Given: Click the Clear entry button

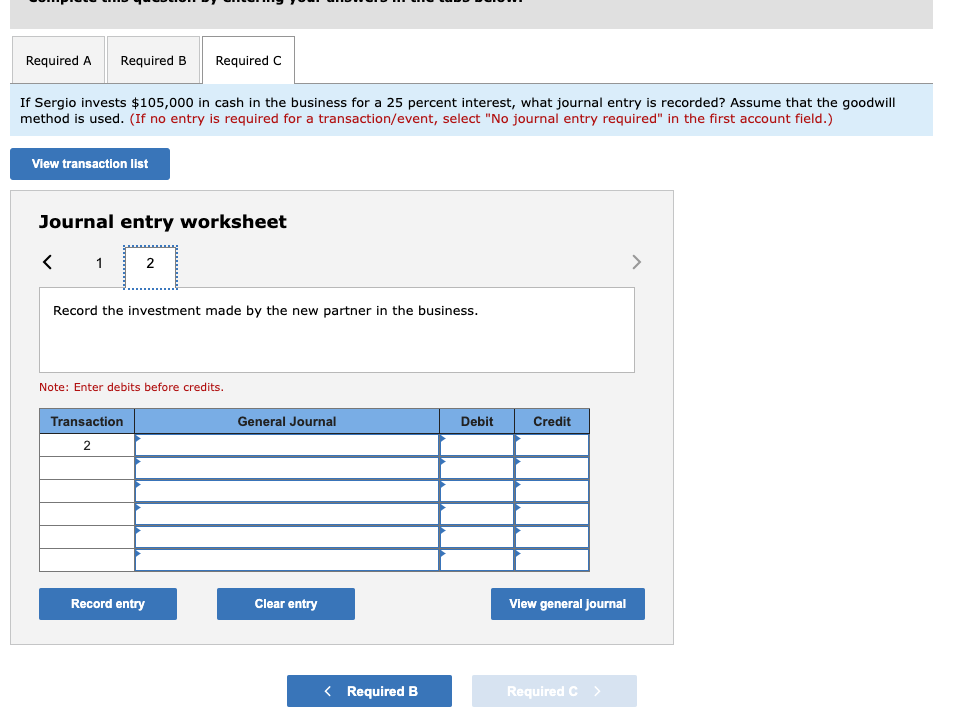Looking at the screenshot, I should coord(285,603).
